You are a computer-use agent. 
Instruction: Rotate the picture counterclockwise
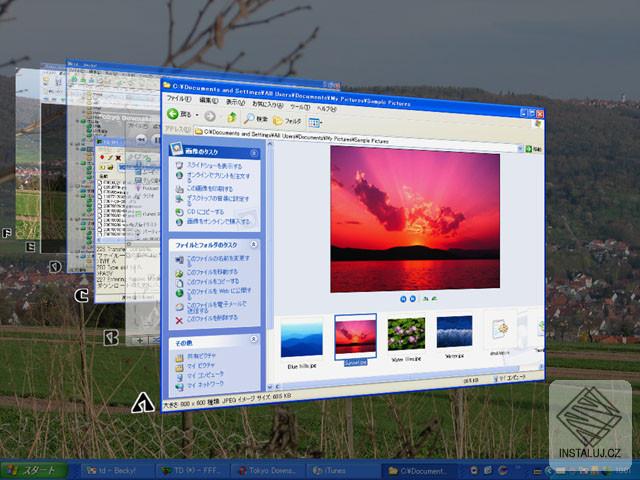[435, 298]
